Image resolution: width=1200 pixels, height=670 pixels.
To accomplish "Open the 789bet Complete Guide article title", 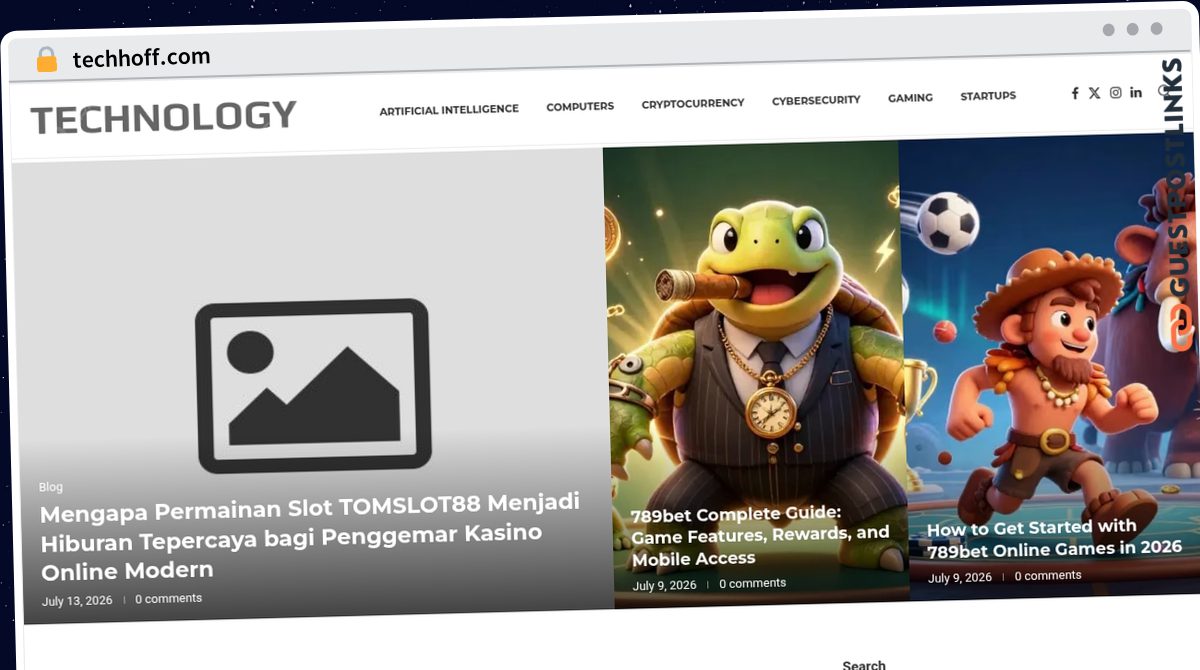I will pyautogui.click(x=760, y=536).
